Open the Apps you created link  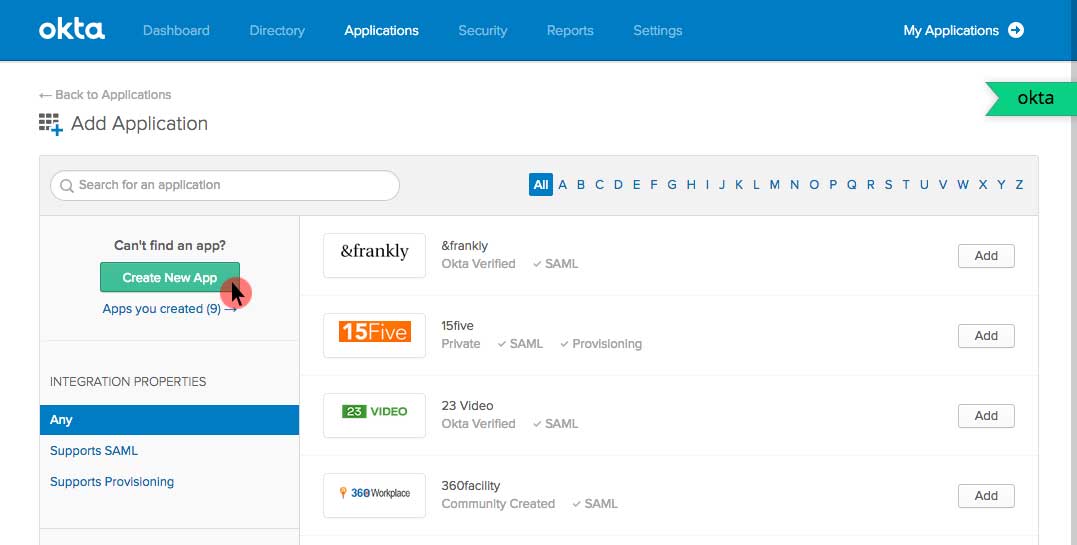tap(168, 309)
